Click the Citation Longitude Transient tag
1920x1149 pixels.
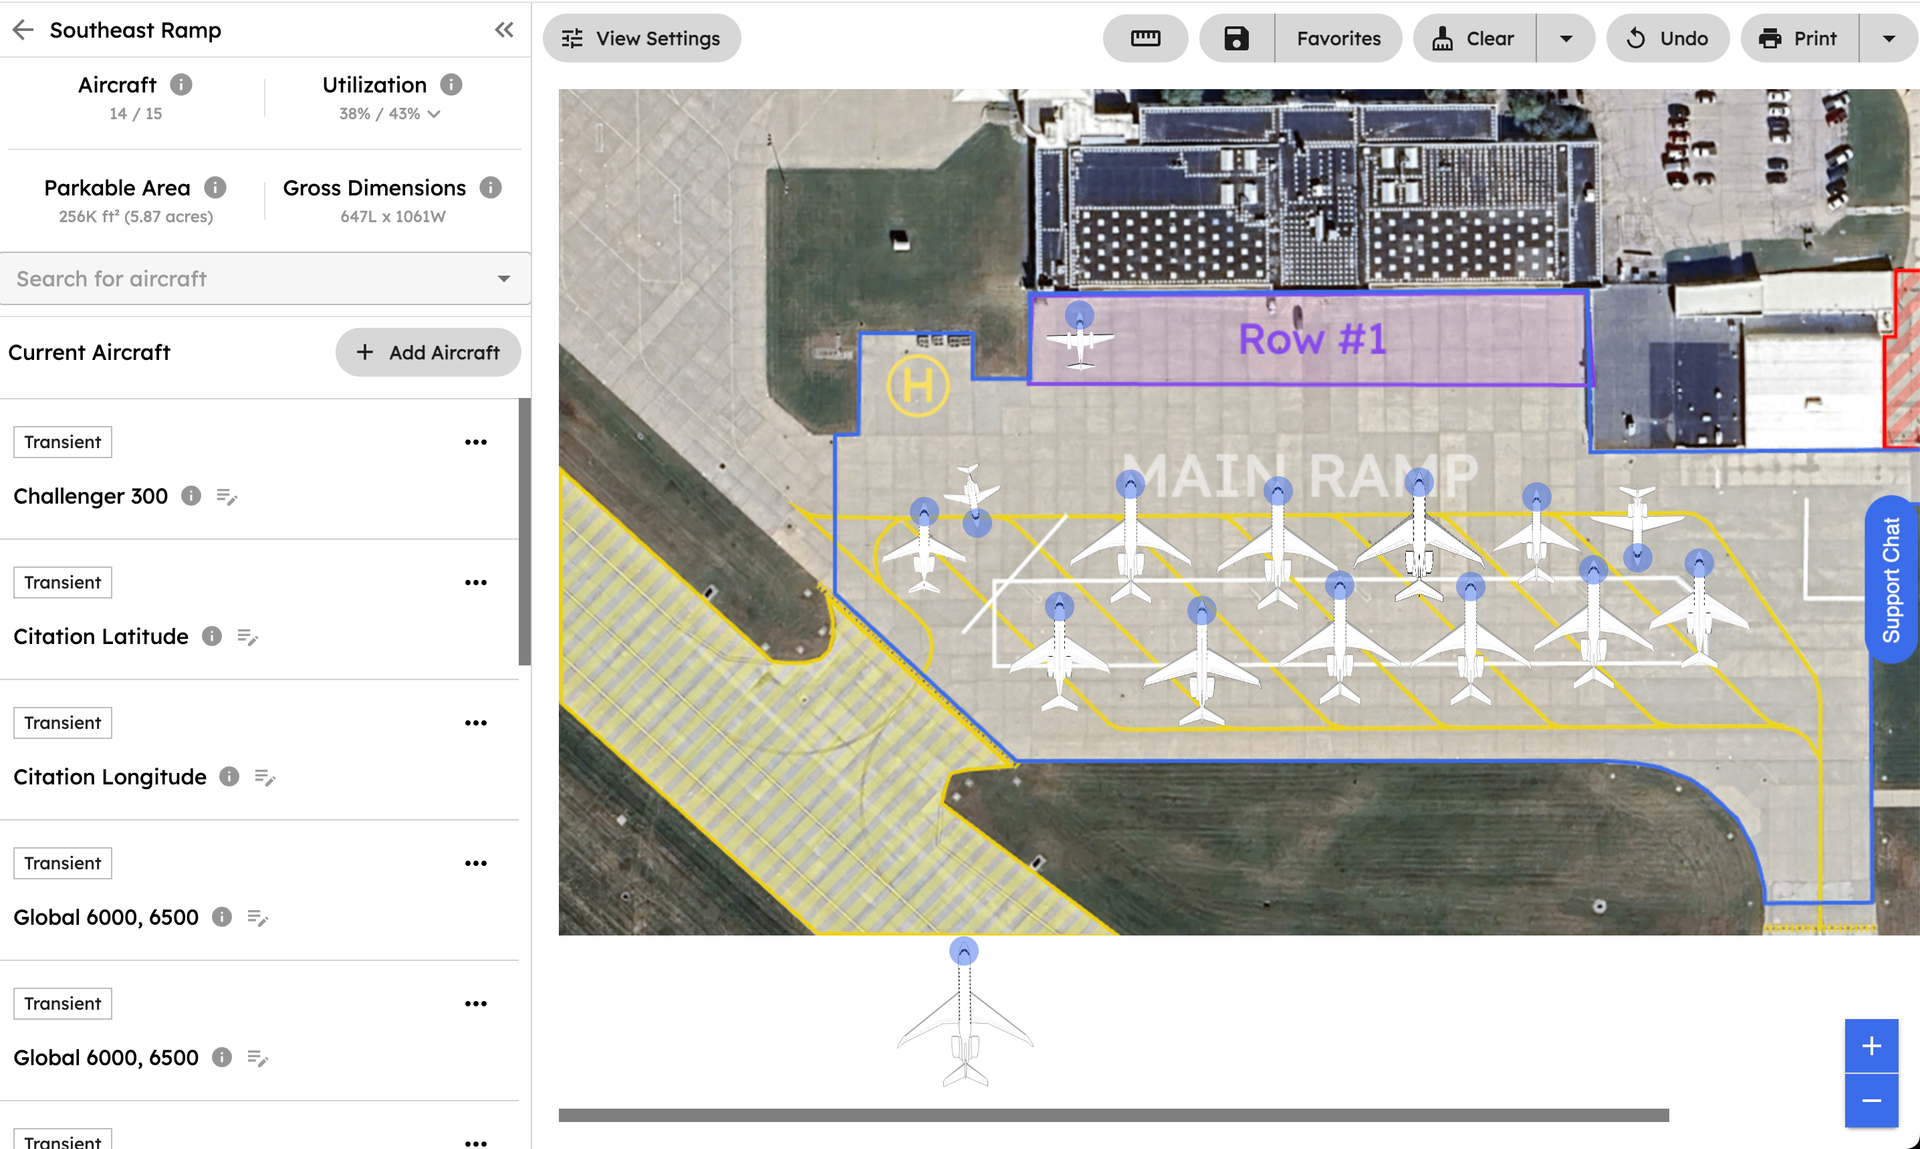tap(63, 722)
